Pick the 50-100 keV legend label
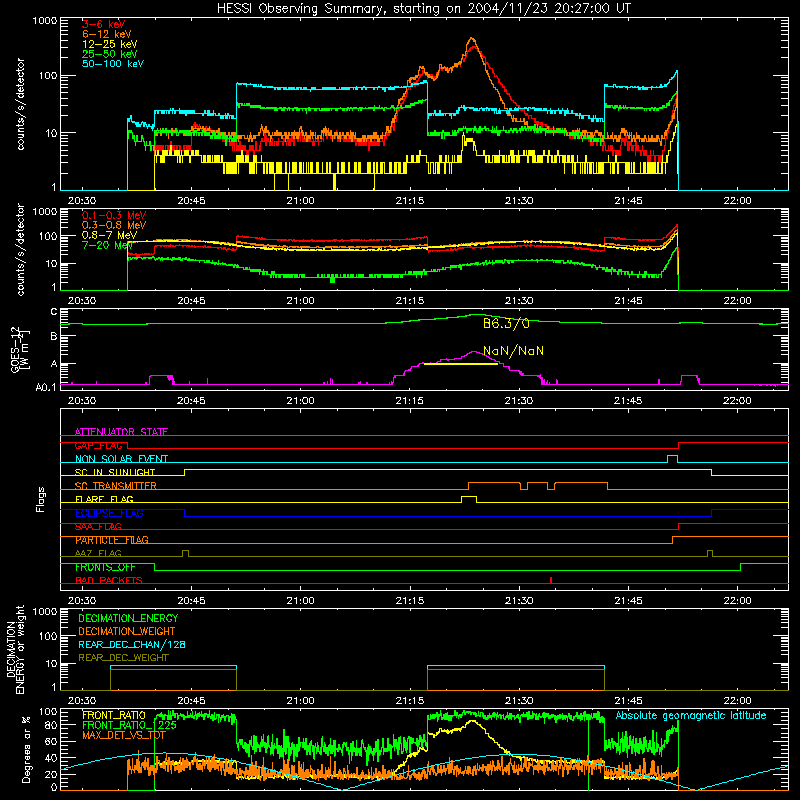Screen dimensions: 800x800 [x=113, y=64]
